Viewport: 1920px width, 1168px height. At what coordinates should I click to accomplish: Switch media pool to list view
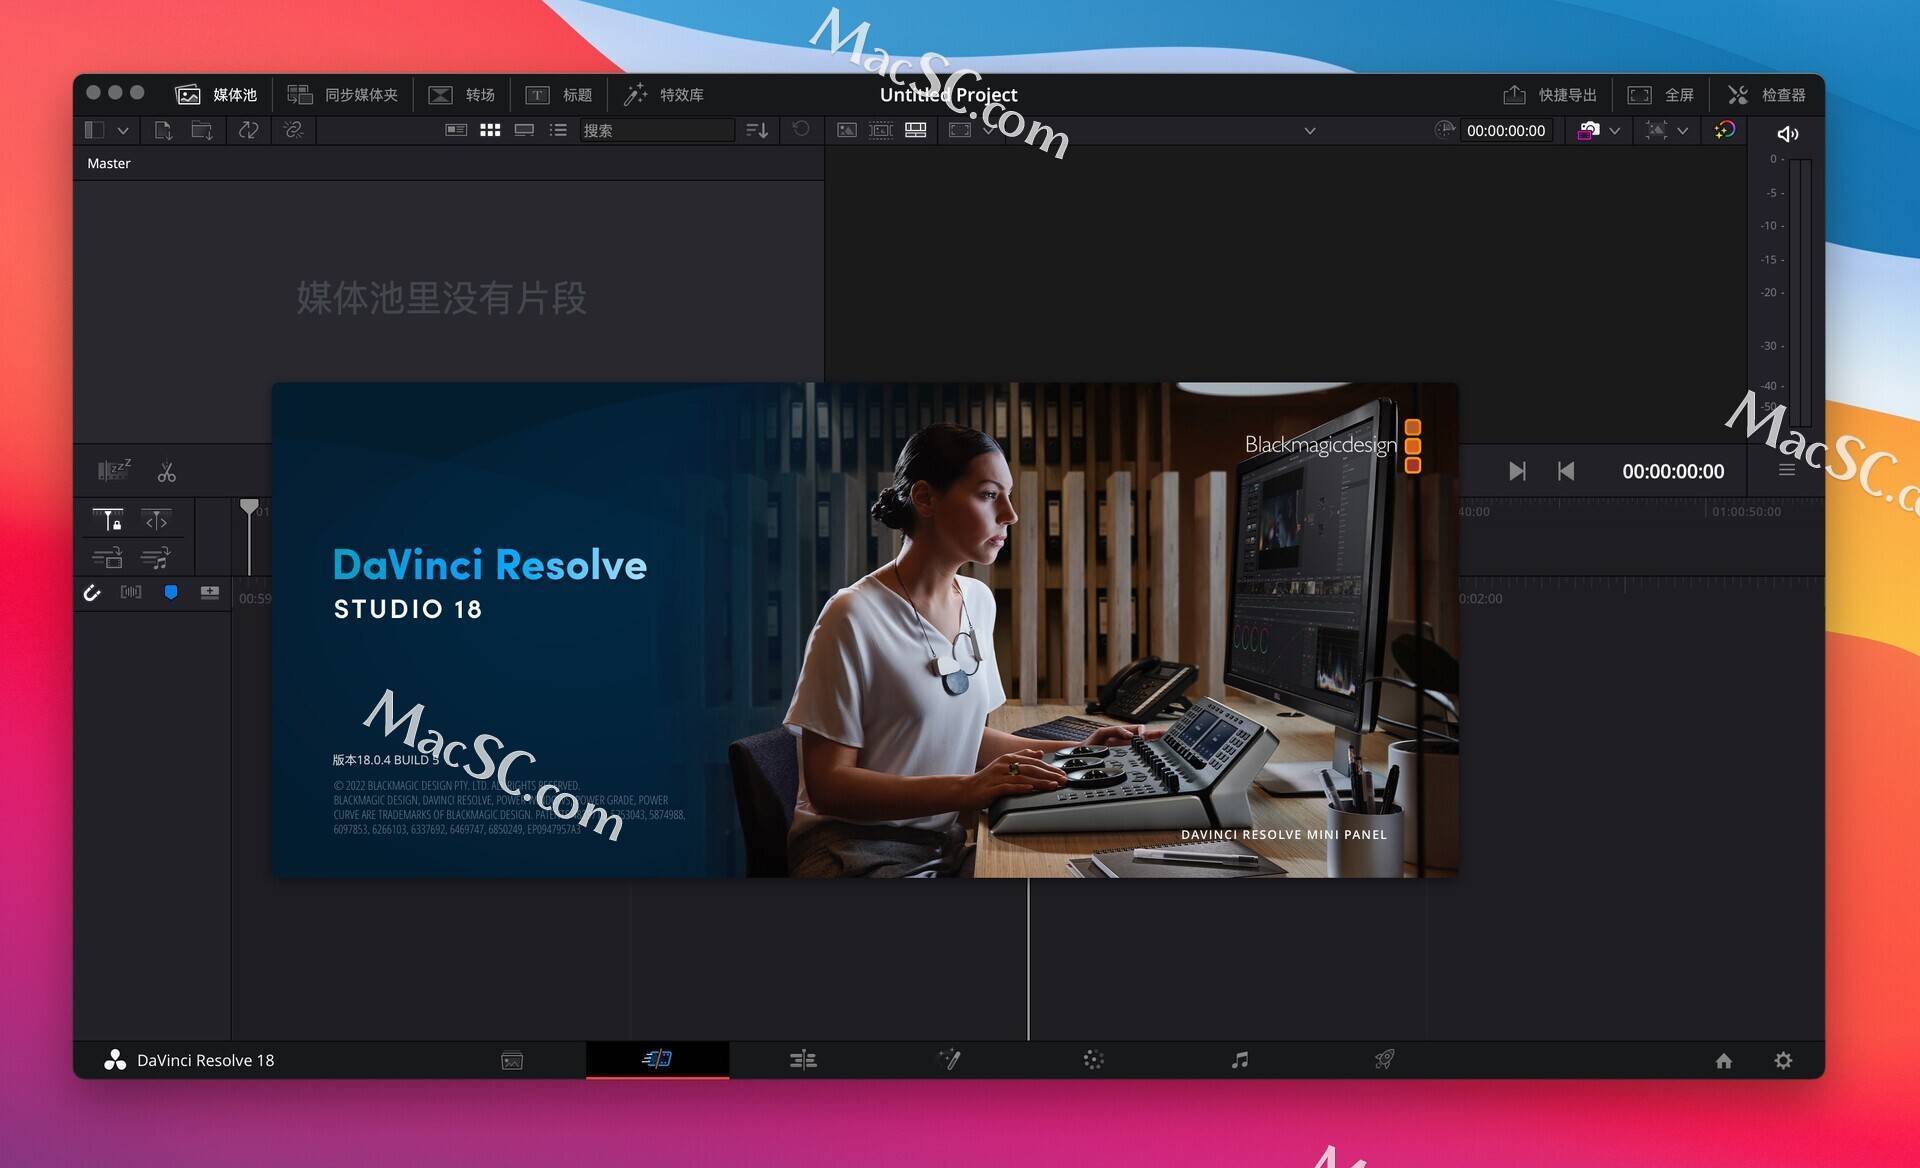coord(558,130)
